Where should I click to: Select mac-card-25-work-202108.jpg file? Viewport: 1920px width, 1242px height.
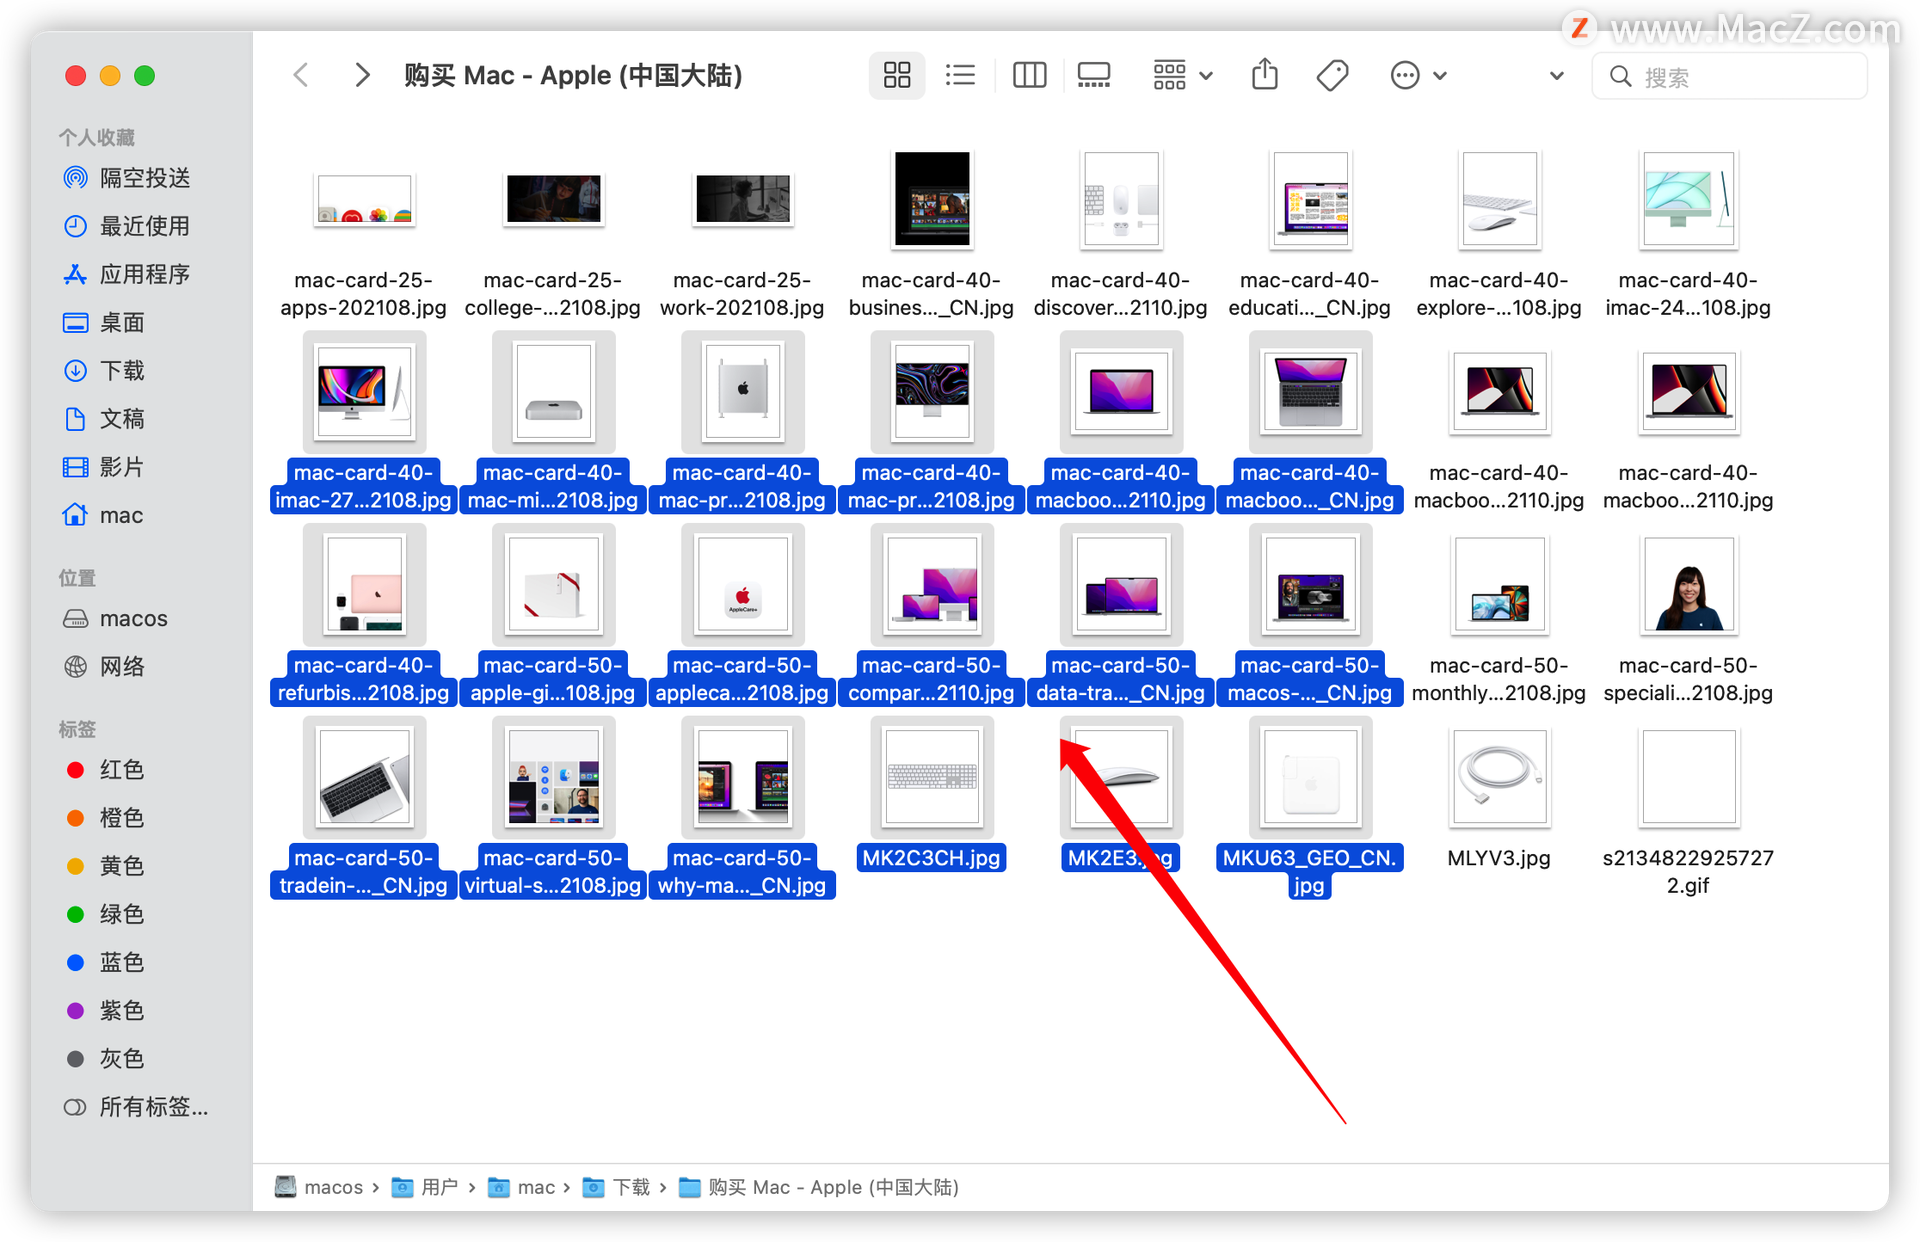(742, 199)
